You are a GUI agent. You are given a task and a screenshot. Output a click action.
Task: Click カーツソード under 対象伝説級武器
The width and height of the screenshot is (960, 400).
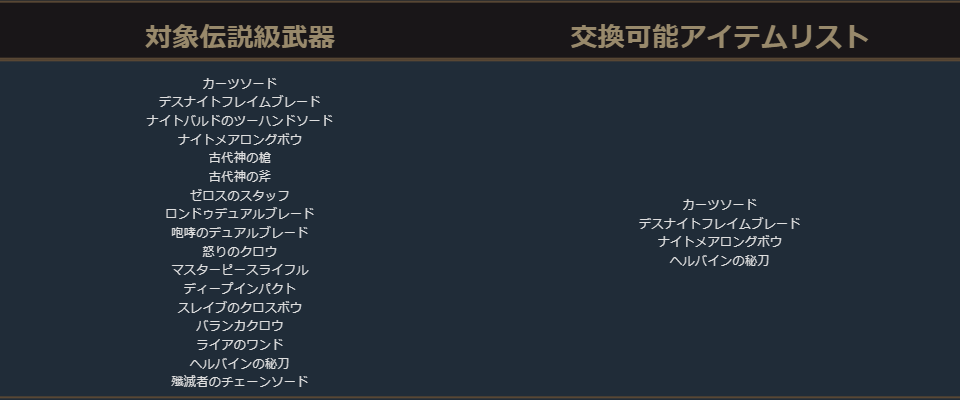click(240, 83)
